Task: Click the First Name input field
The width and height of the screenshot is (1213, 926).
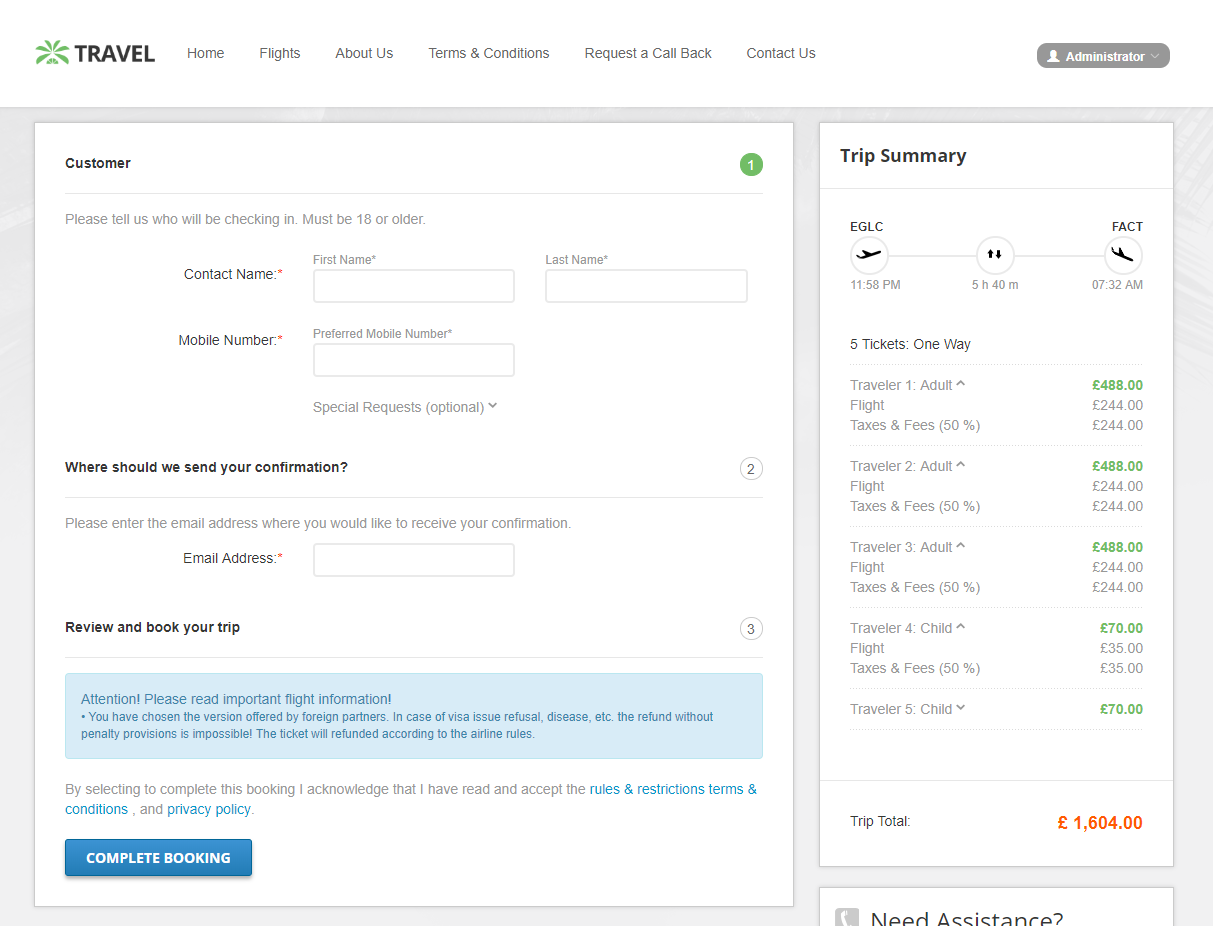Action: tap(413, 286)
